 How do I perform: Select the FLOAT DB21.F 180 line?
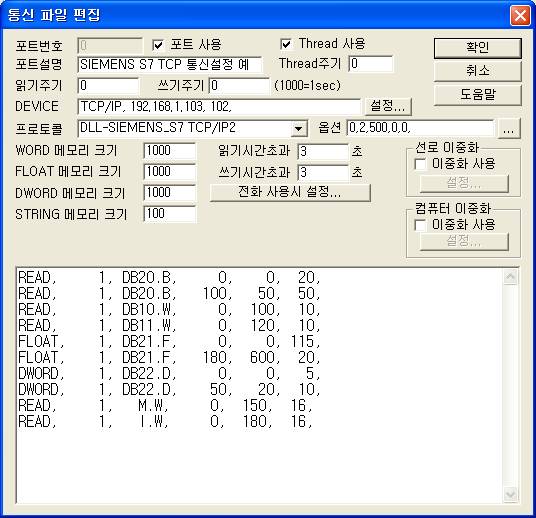(x=169, y=357)
